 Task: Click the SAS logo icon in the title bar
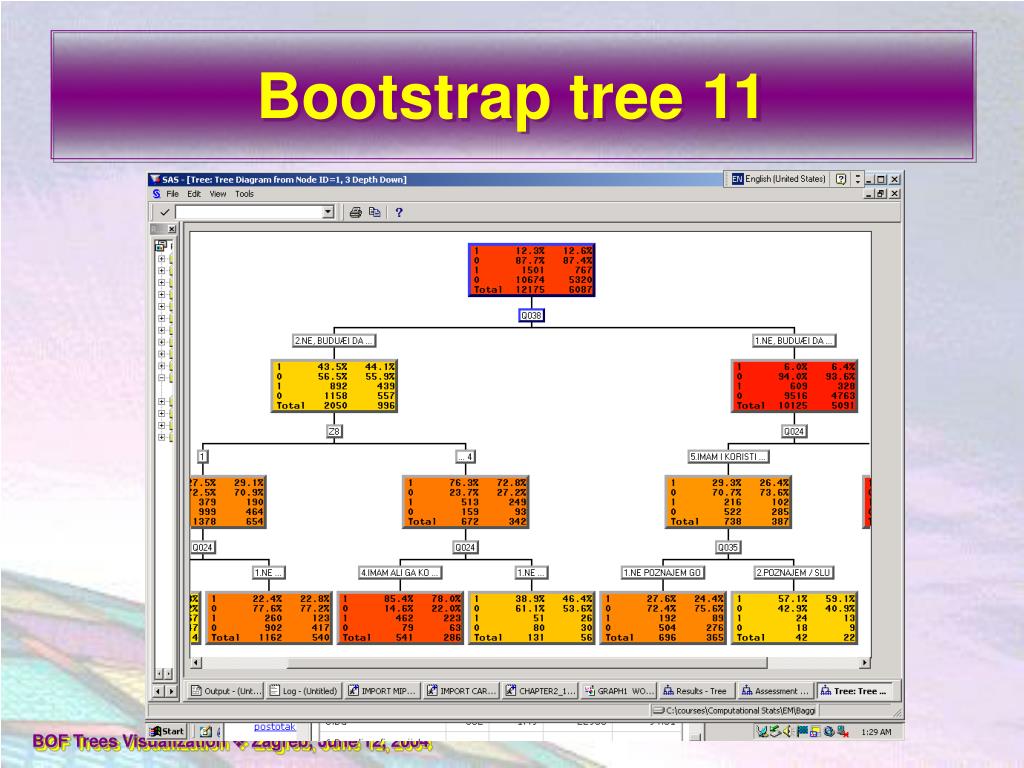coord(155,179)
